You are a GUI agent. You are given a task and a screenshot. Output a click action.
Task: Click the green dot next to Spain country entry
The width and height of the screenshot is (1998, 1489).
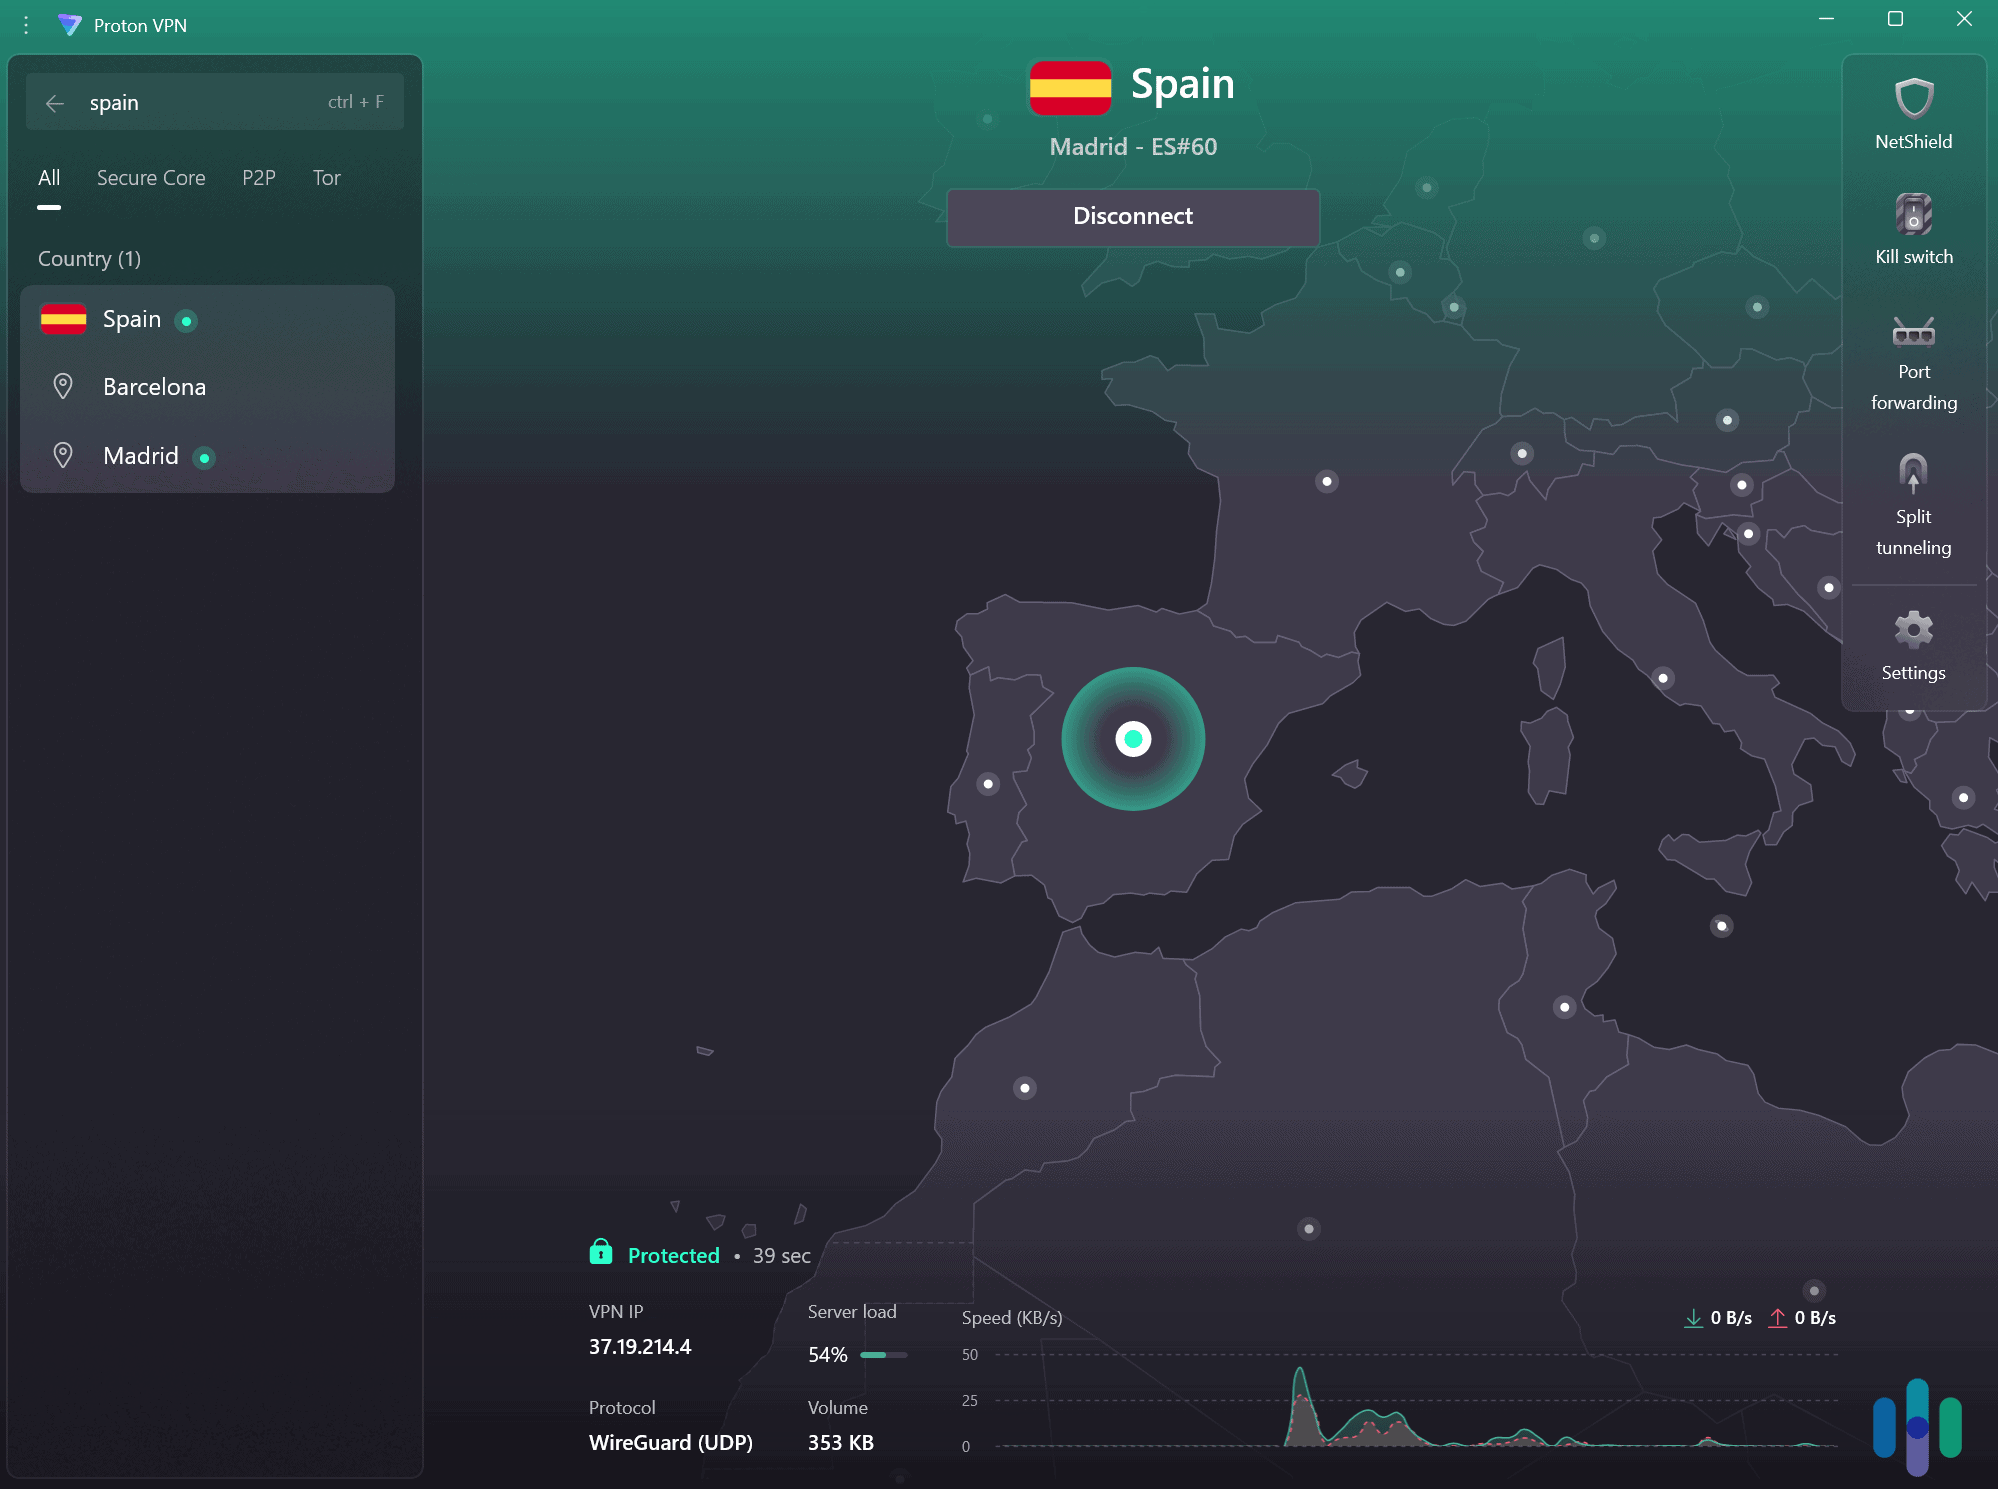coord(187,321)
